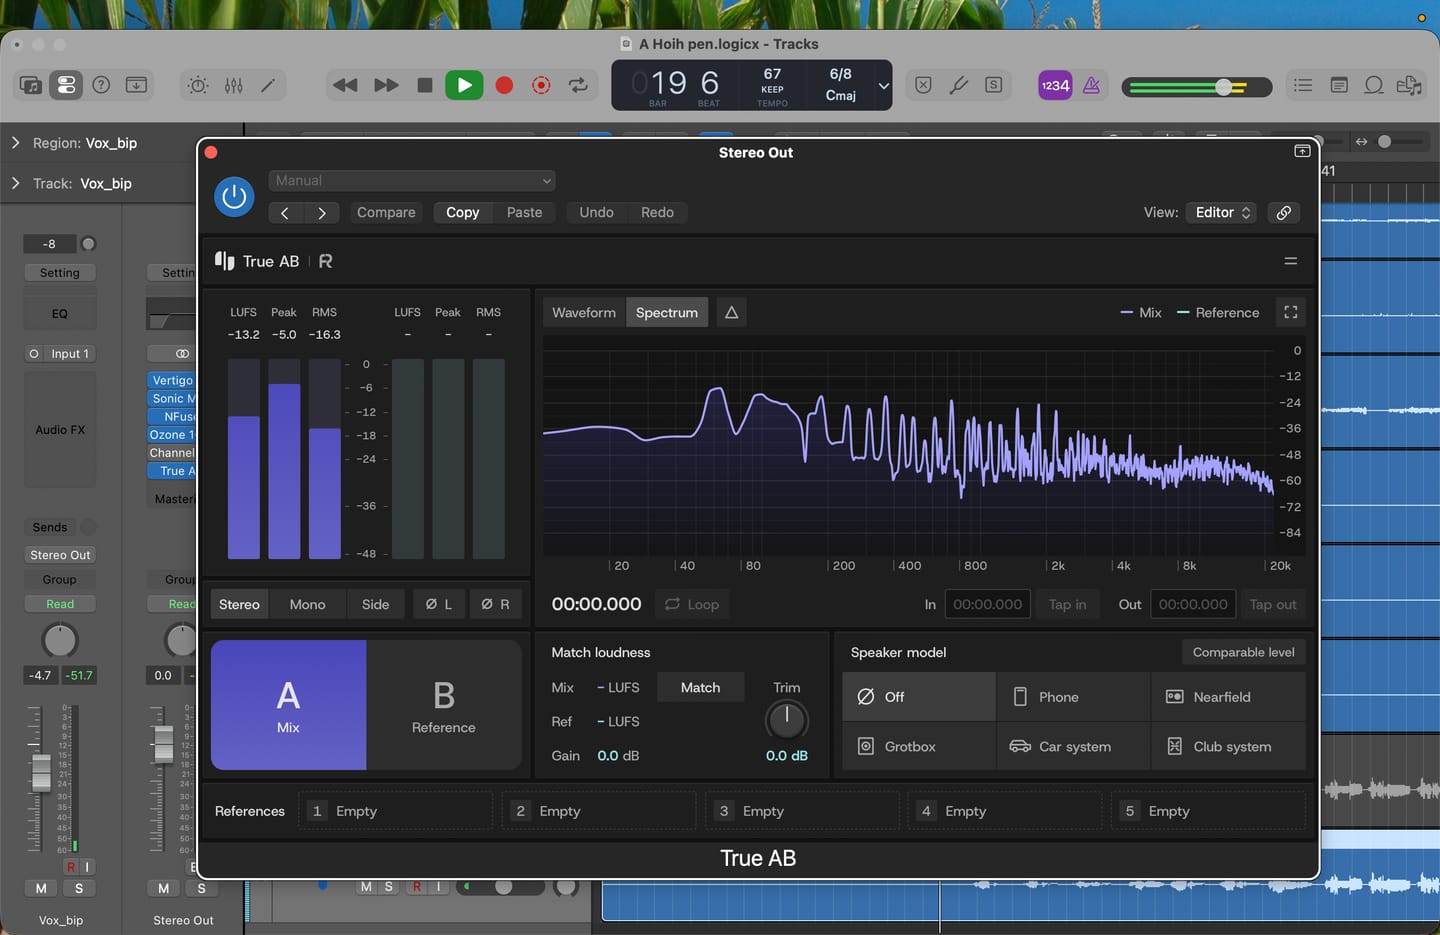The height and width of the screenshot is (935, 1440).
Task: Toggle the True AB plugin power button
Action: [x=234, y=197]
